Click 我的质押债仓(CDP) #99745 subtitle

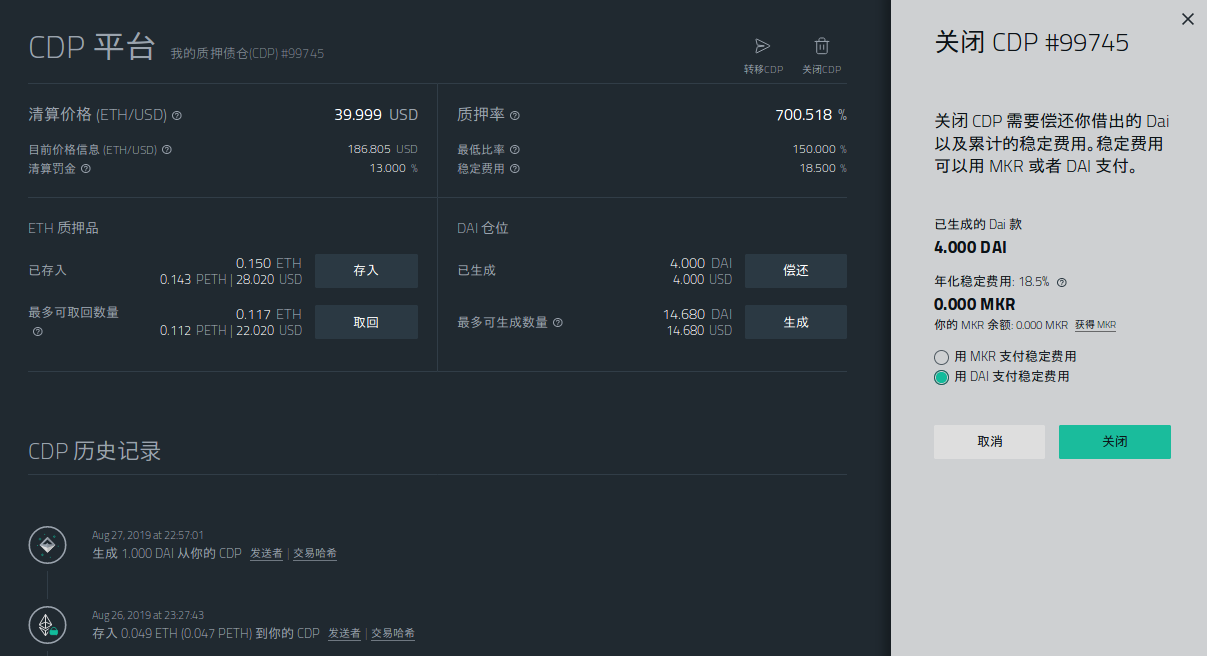point(247,53)
